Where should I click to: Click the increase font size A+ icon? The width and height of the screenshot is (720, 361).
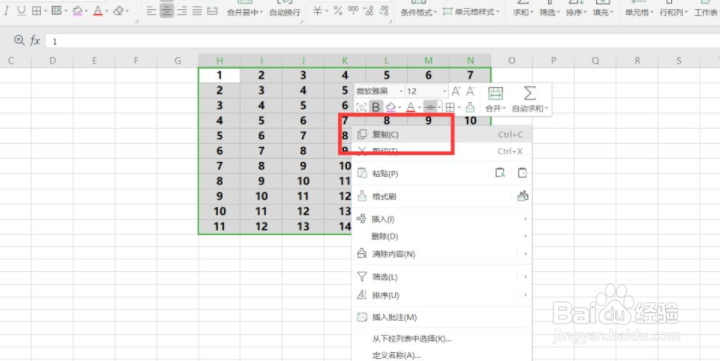[x=456, y=91]
